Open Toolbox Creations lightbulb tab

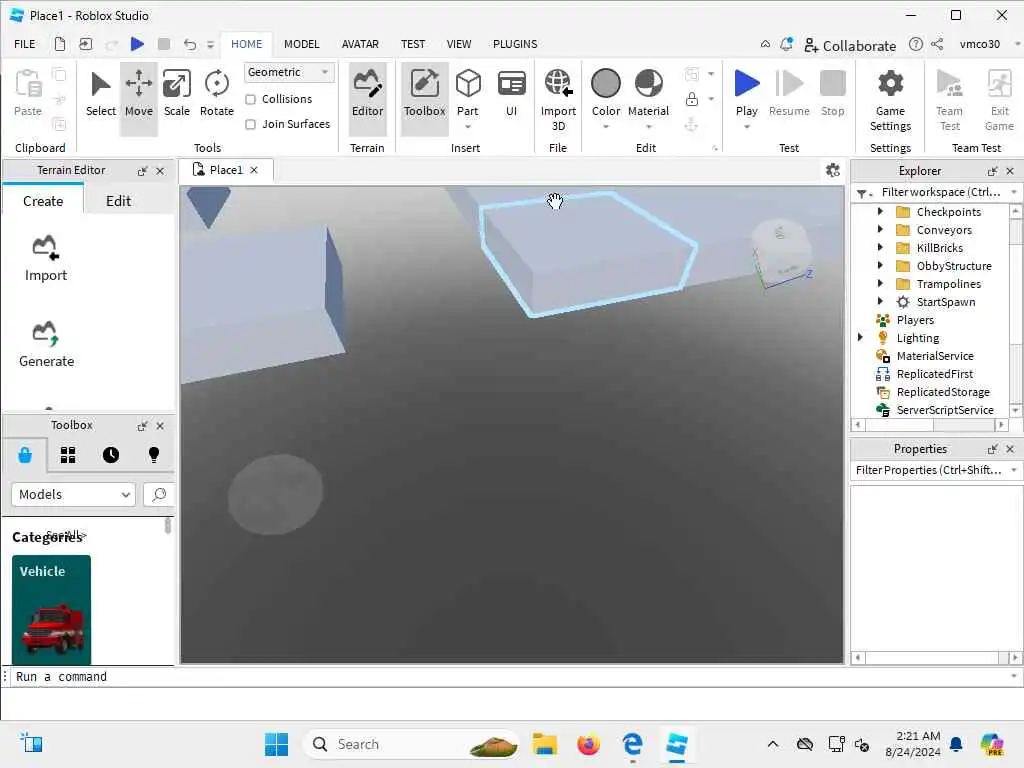(x=153, y=455)
